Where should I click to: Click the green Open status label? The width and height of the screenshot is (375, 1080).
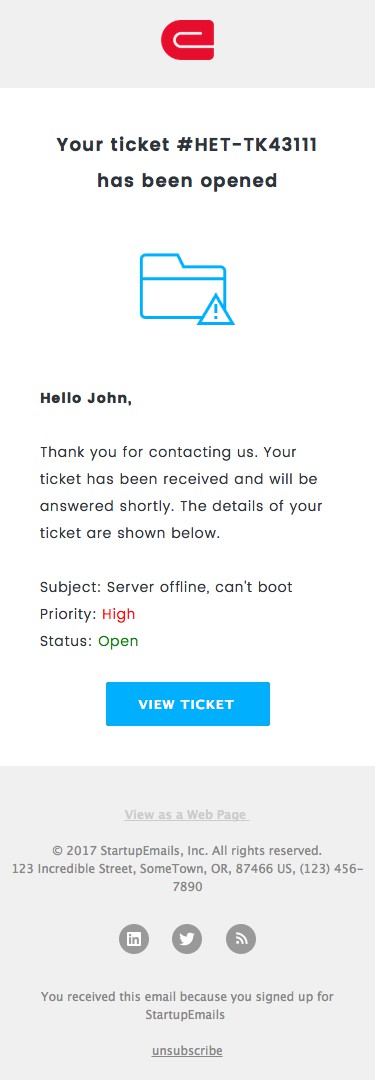coord(118,641)
